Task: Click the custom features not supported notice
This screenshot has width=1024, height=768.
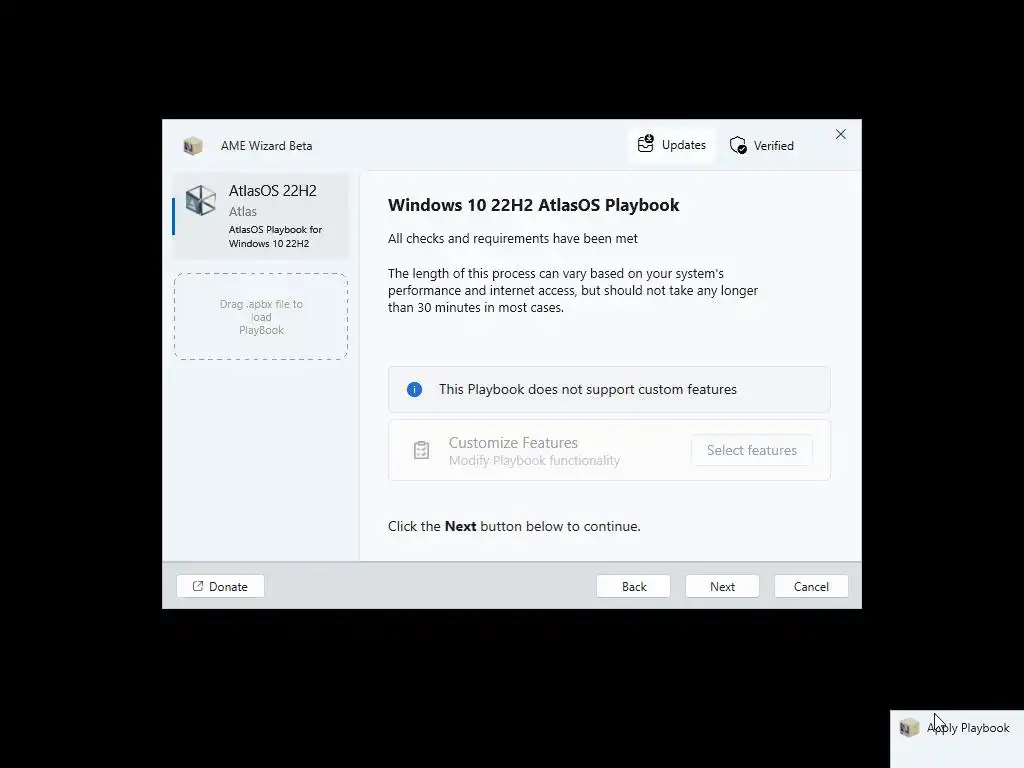Action: point(609,390)
